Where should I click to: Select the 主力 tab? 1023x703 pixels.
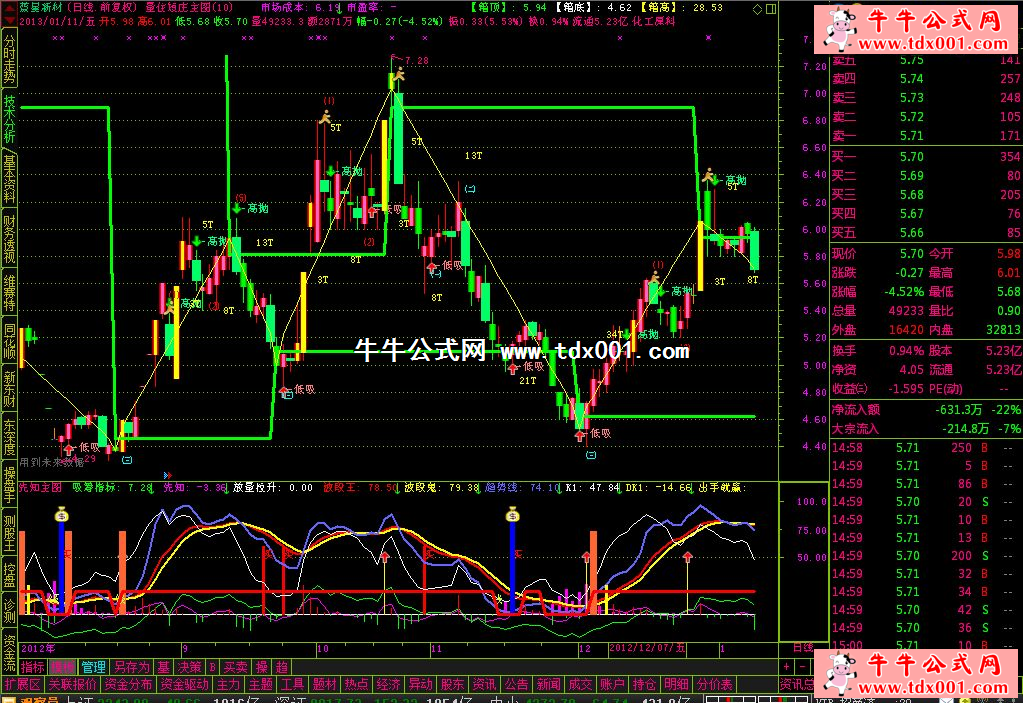[x=228, y=685]
